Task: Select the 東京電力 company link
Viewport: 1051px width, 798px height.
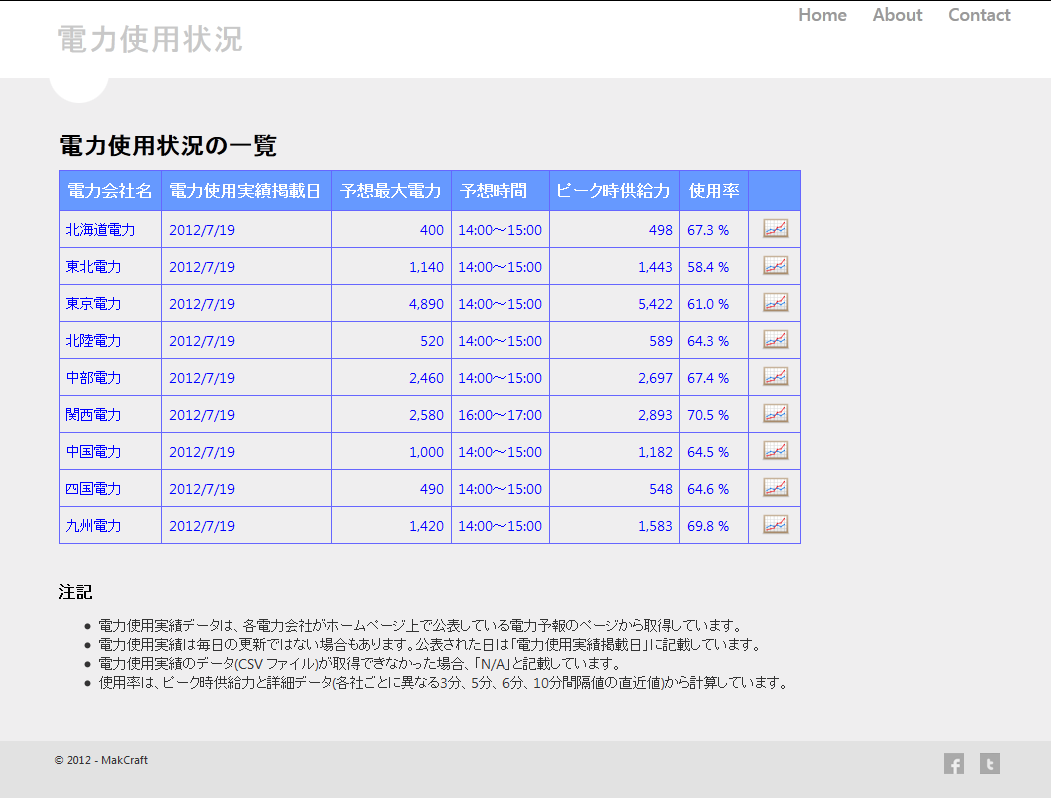Action: [x=93, y=304]
